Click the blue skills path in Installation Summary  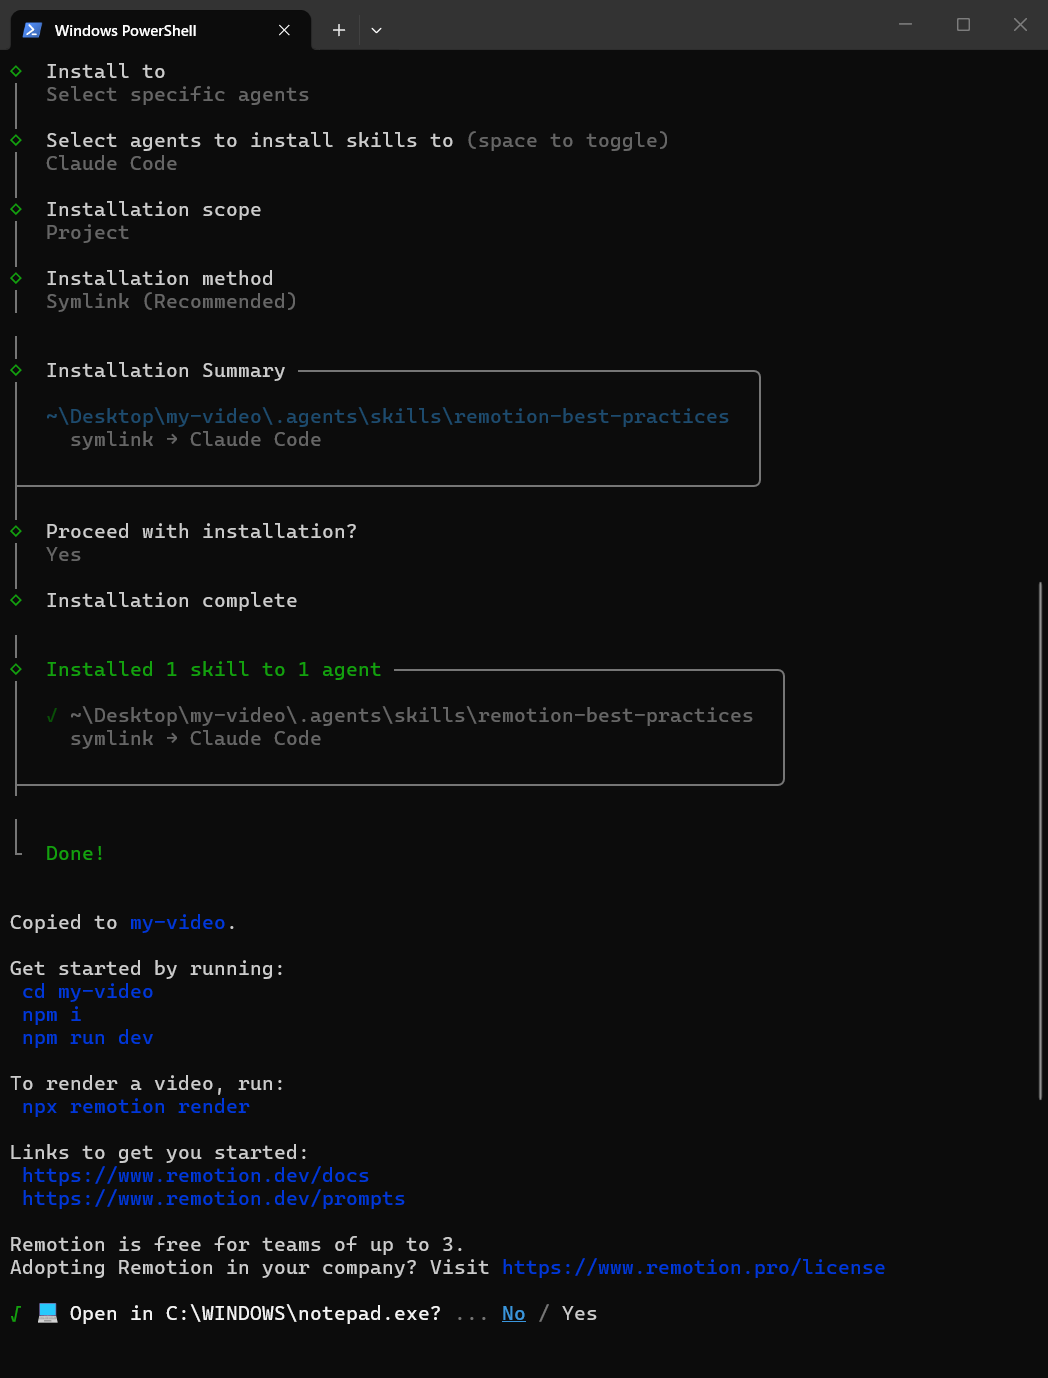[388, 416]
